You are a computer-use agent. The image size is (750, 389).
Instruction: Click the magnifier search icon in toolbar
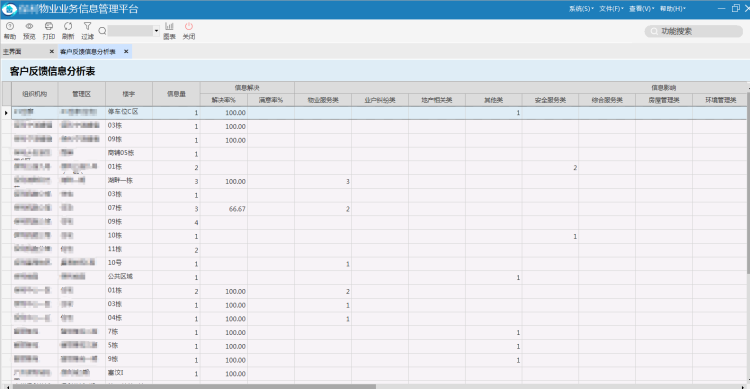coord(102,31)
